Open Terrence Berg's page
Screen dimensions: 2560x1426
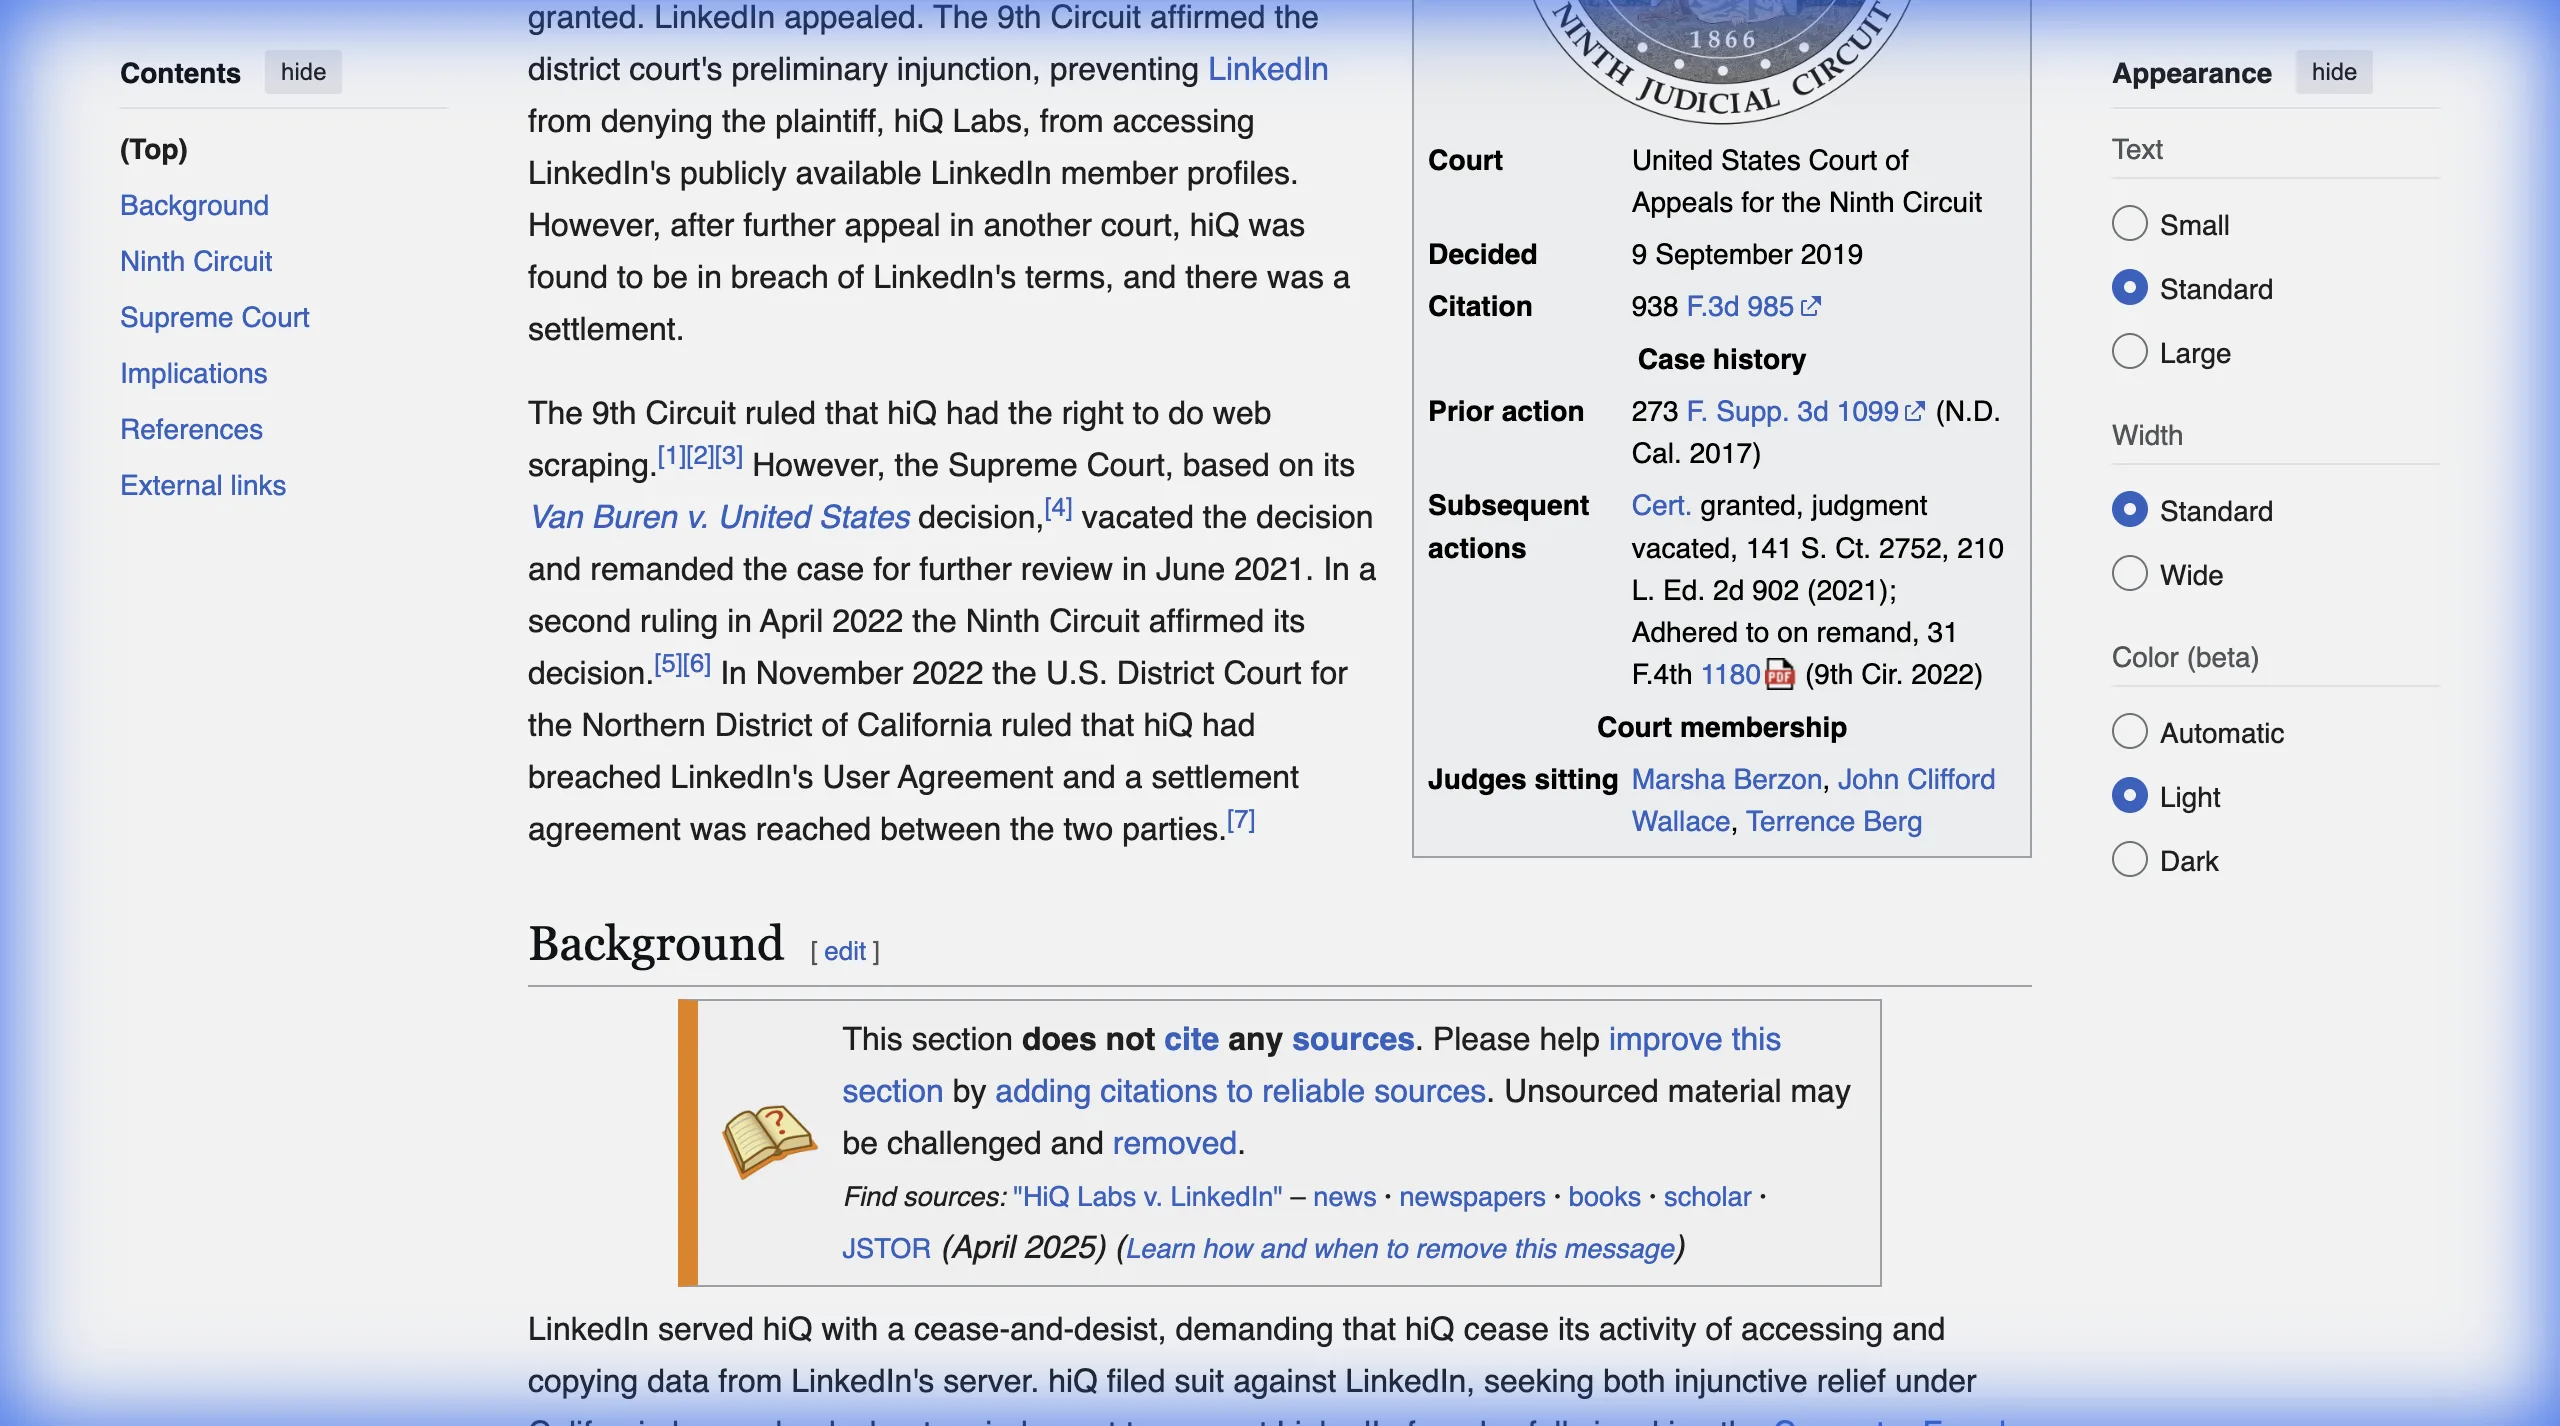click(x=1833, y=821)
